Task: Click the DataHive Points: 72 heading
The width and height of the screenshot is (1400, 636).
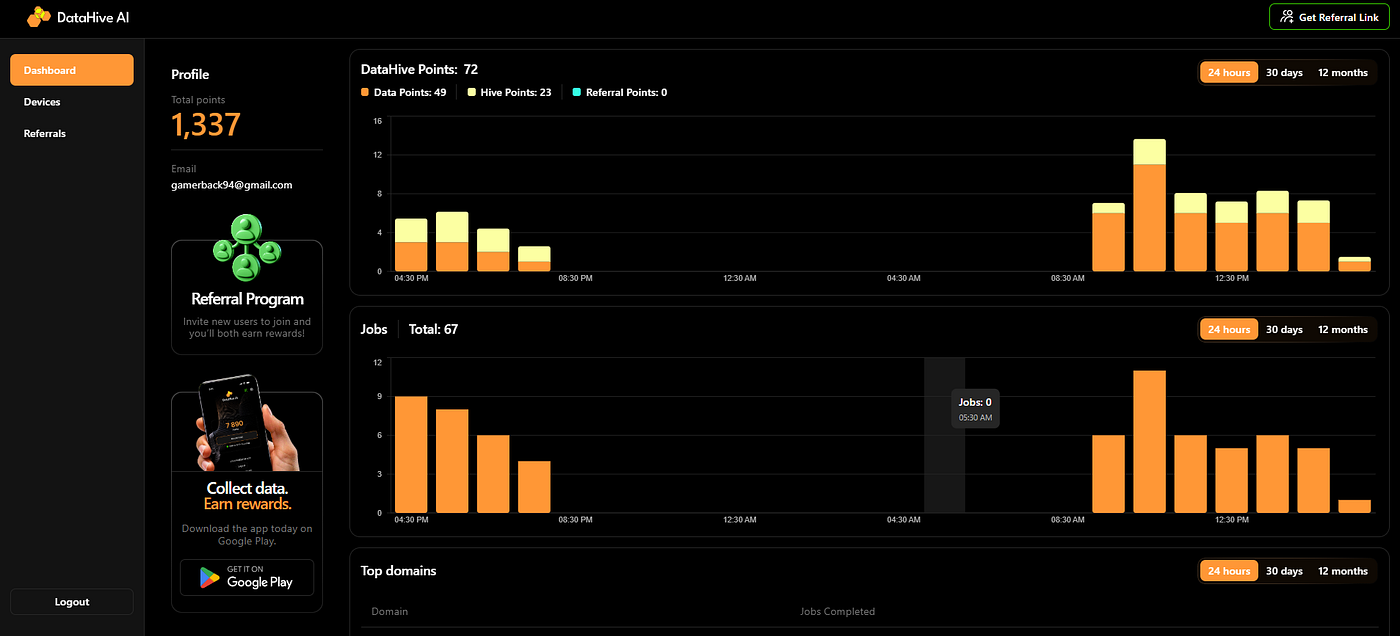Action: [419, 69]
